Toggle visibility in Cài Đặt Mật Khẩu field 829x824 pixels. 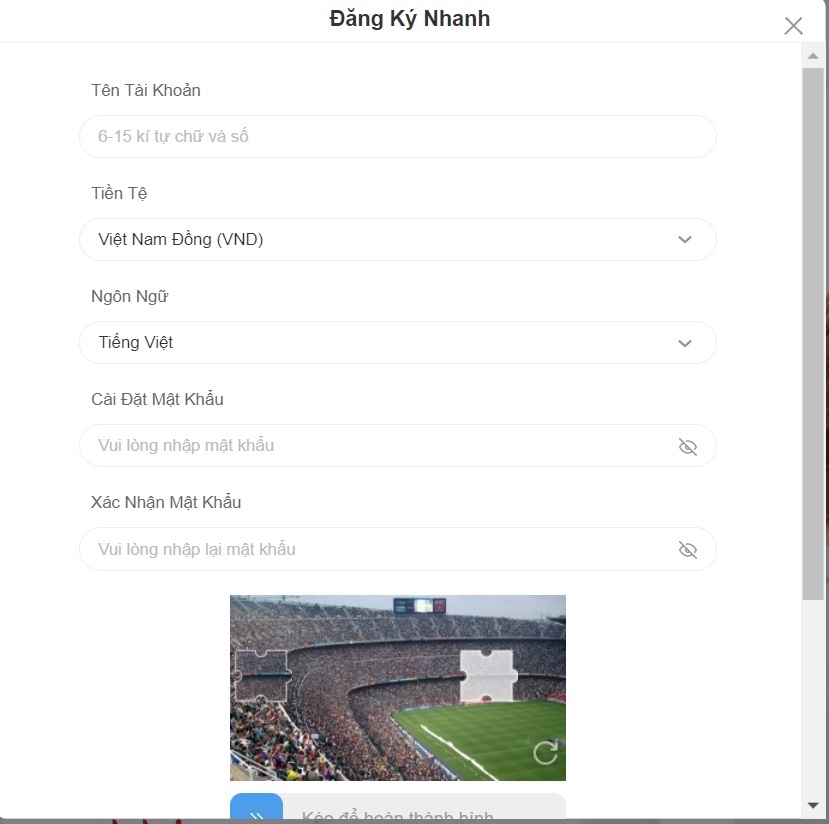click(x=687, y=447)
